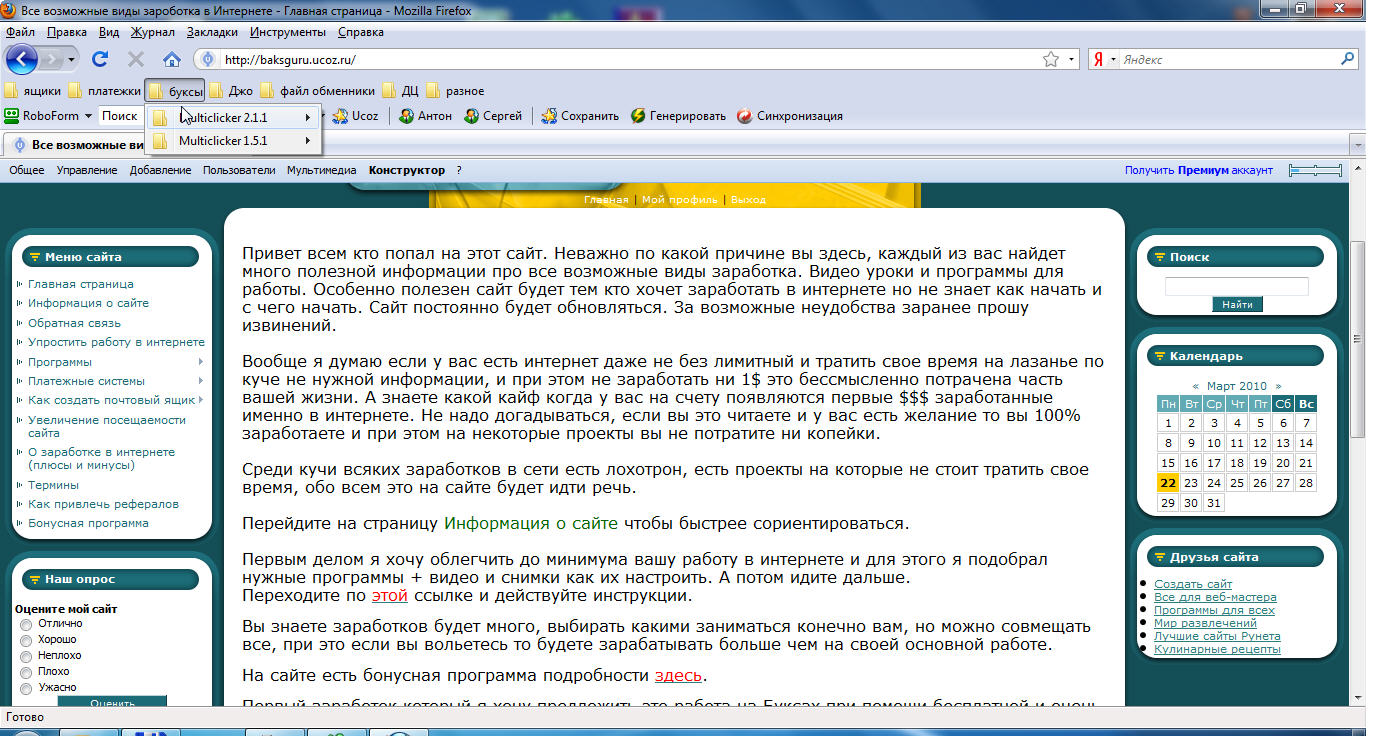Viewport: 1382px width, 744px height.
Task: Open the Журнал menu
Action: 153,32
